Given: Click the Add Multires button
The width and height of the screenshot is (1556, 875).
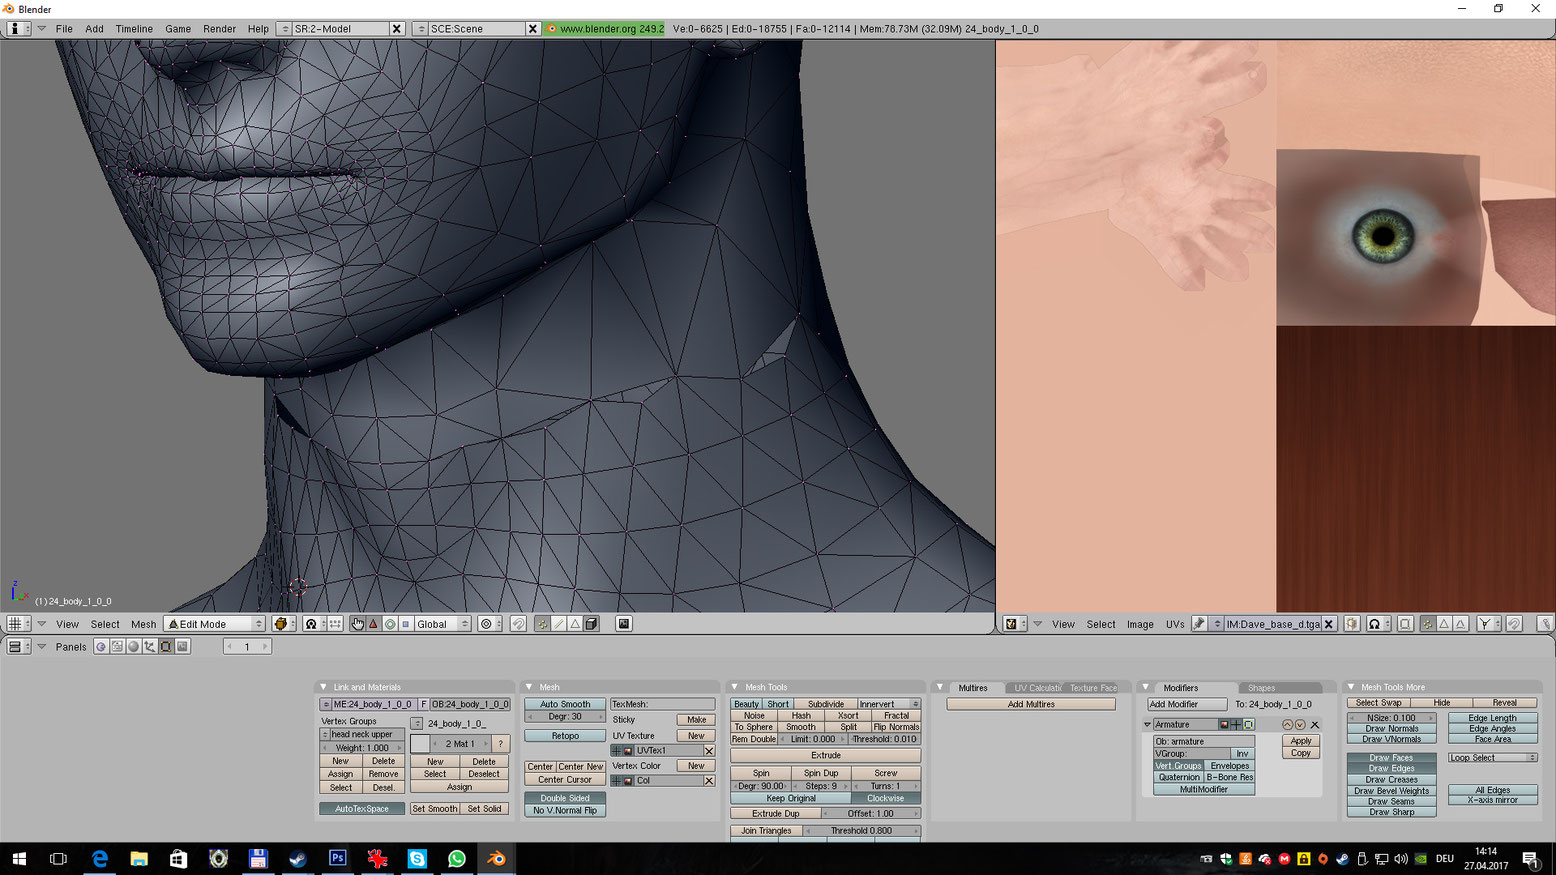Looking at the screenshot, I should point(1031,704).
